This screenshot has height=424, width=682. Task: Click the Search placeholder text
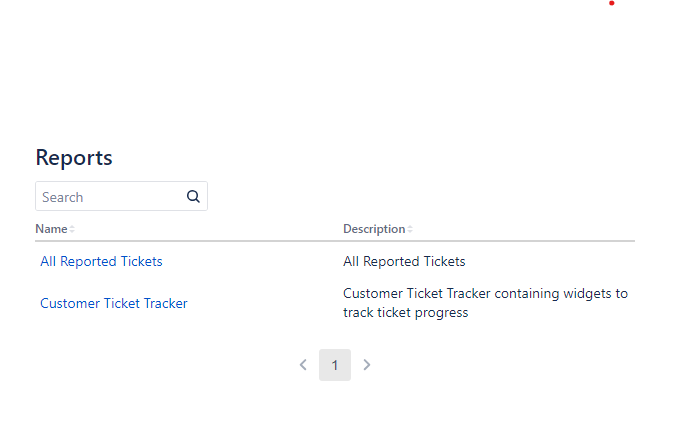coord(63,197)
